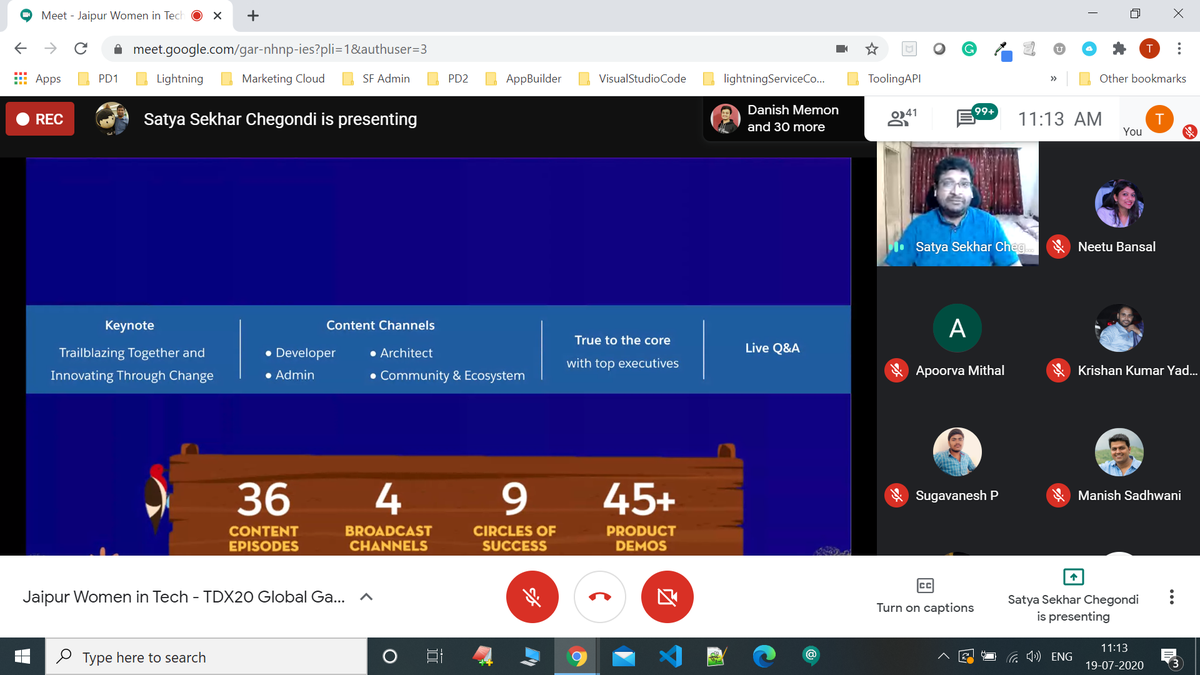
Task: Click the Type here to search box
Action: point(206,656)
